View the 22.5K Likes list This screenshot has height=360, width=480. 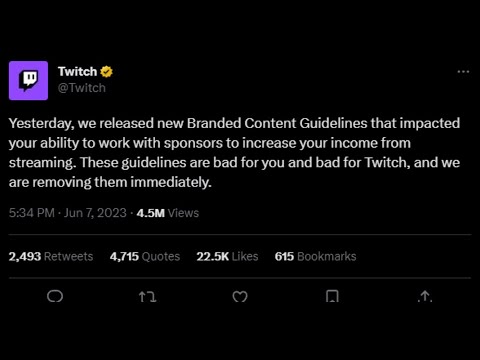pyautogui.click(x=227, y=256)
